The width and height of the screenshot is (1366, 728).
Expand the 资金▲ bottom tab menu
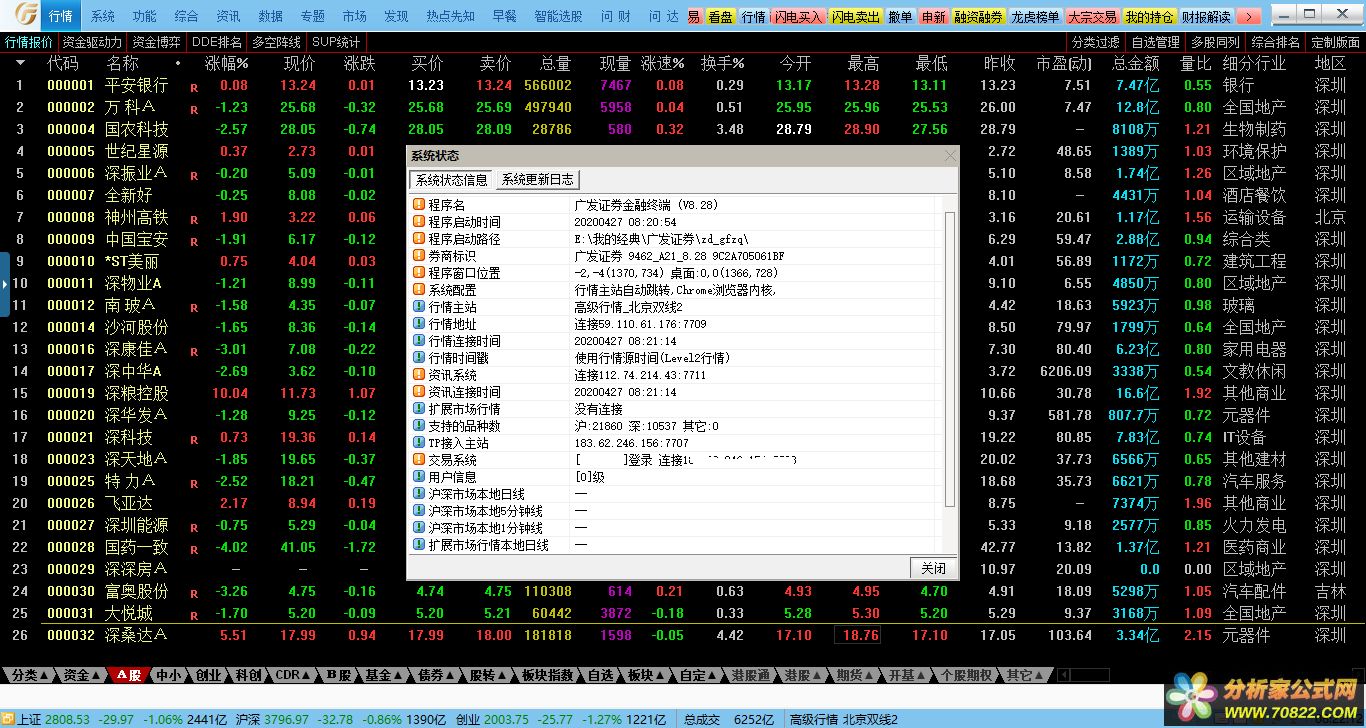tap(82, 676)
